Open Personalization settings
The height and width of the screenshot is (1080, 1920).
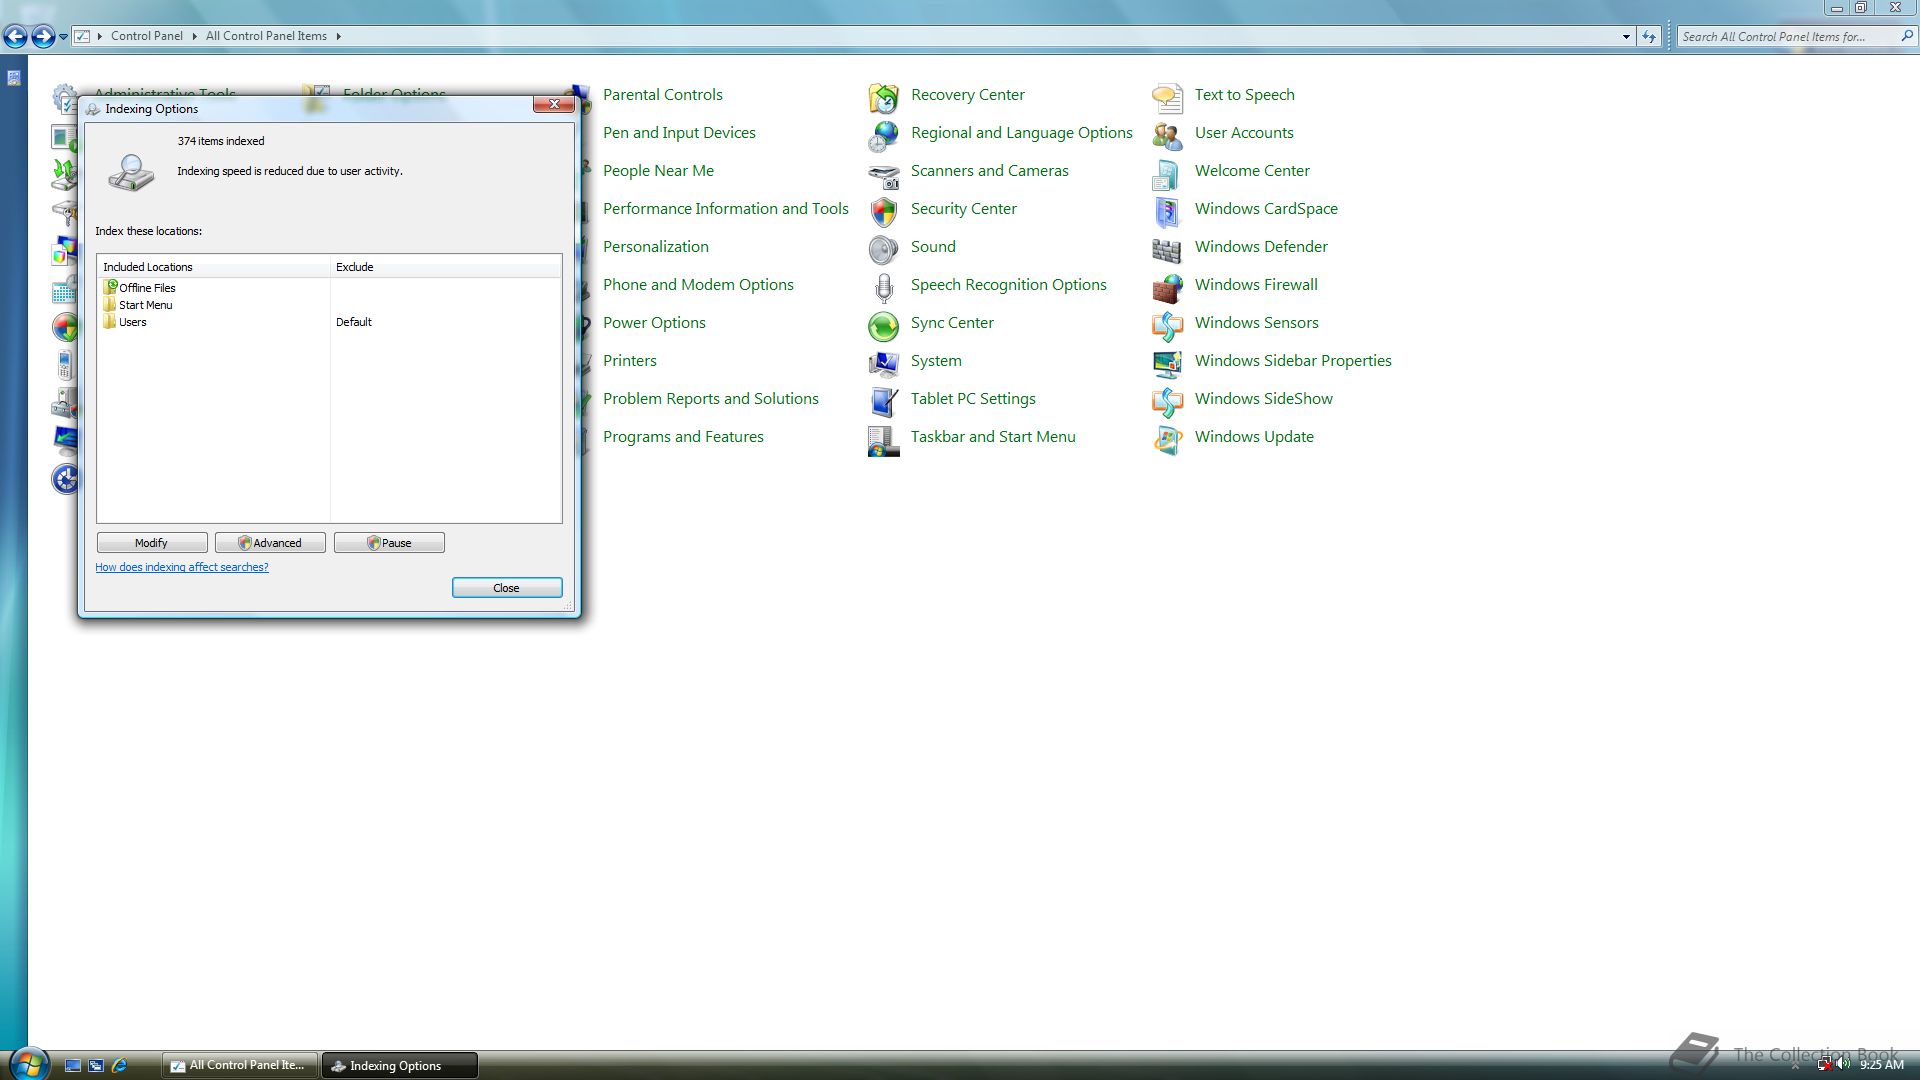tap(655, 246)
